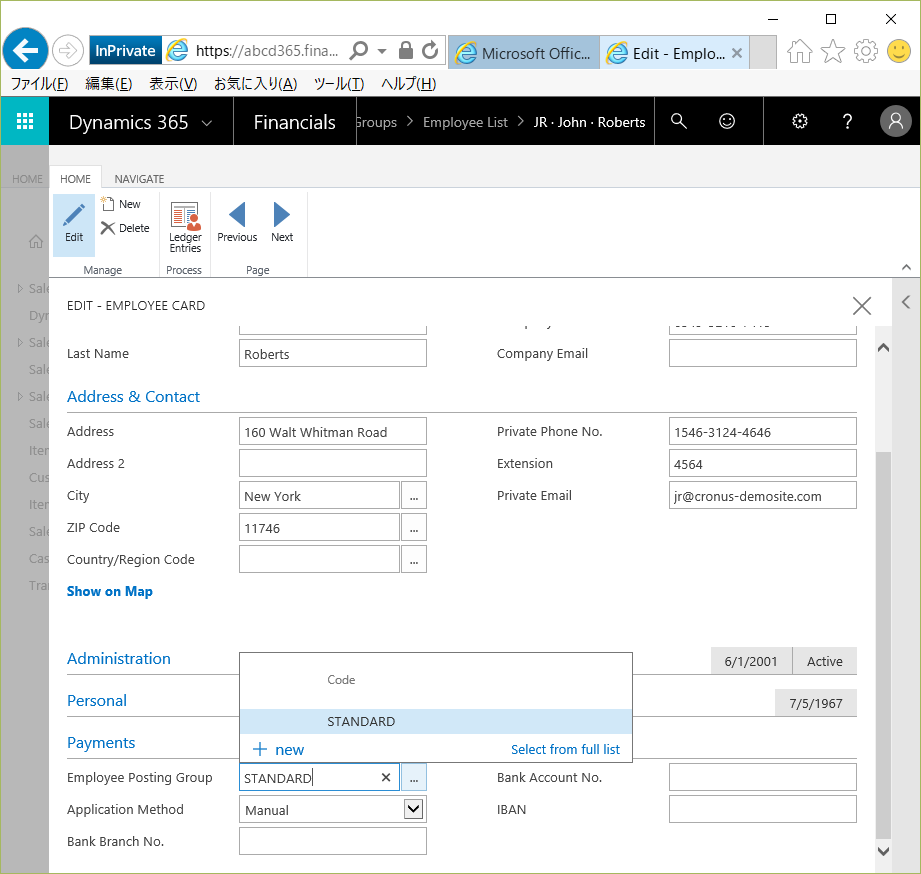Open the ZIP Code lookup button
Image resolution: width=921 pixels, height=874 pixels.
point(414,527)
